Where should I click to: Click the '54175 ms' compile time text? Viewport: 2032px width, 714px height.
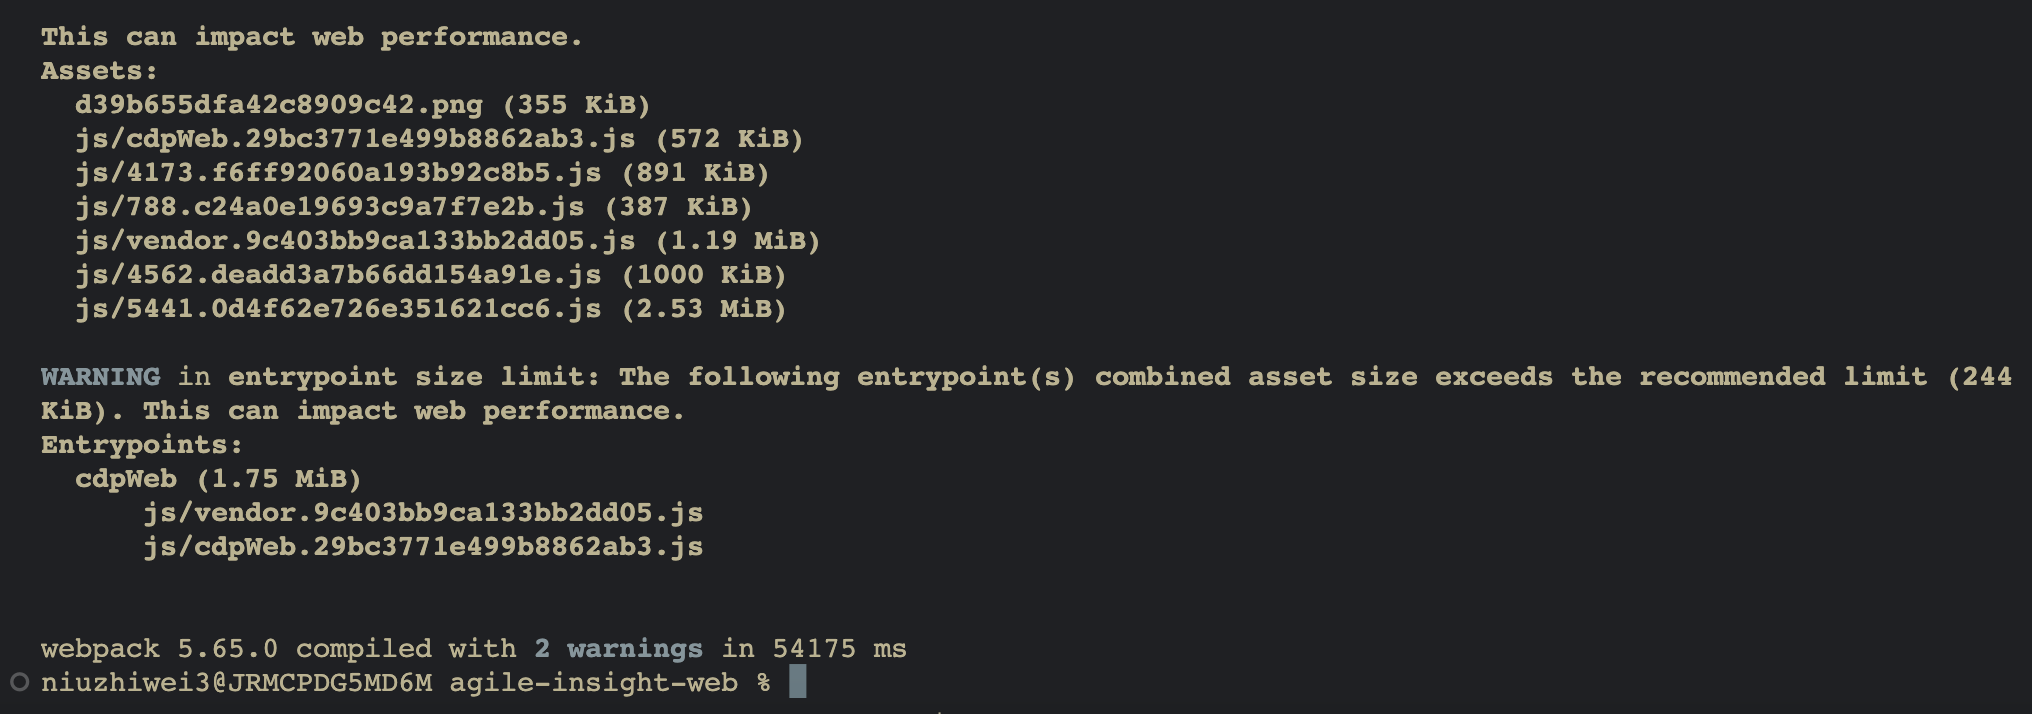tap(839, 649)
